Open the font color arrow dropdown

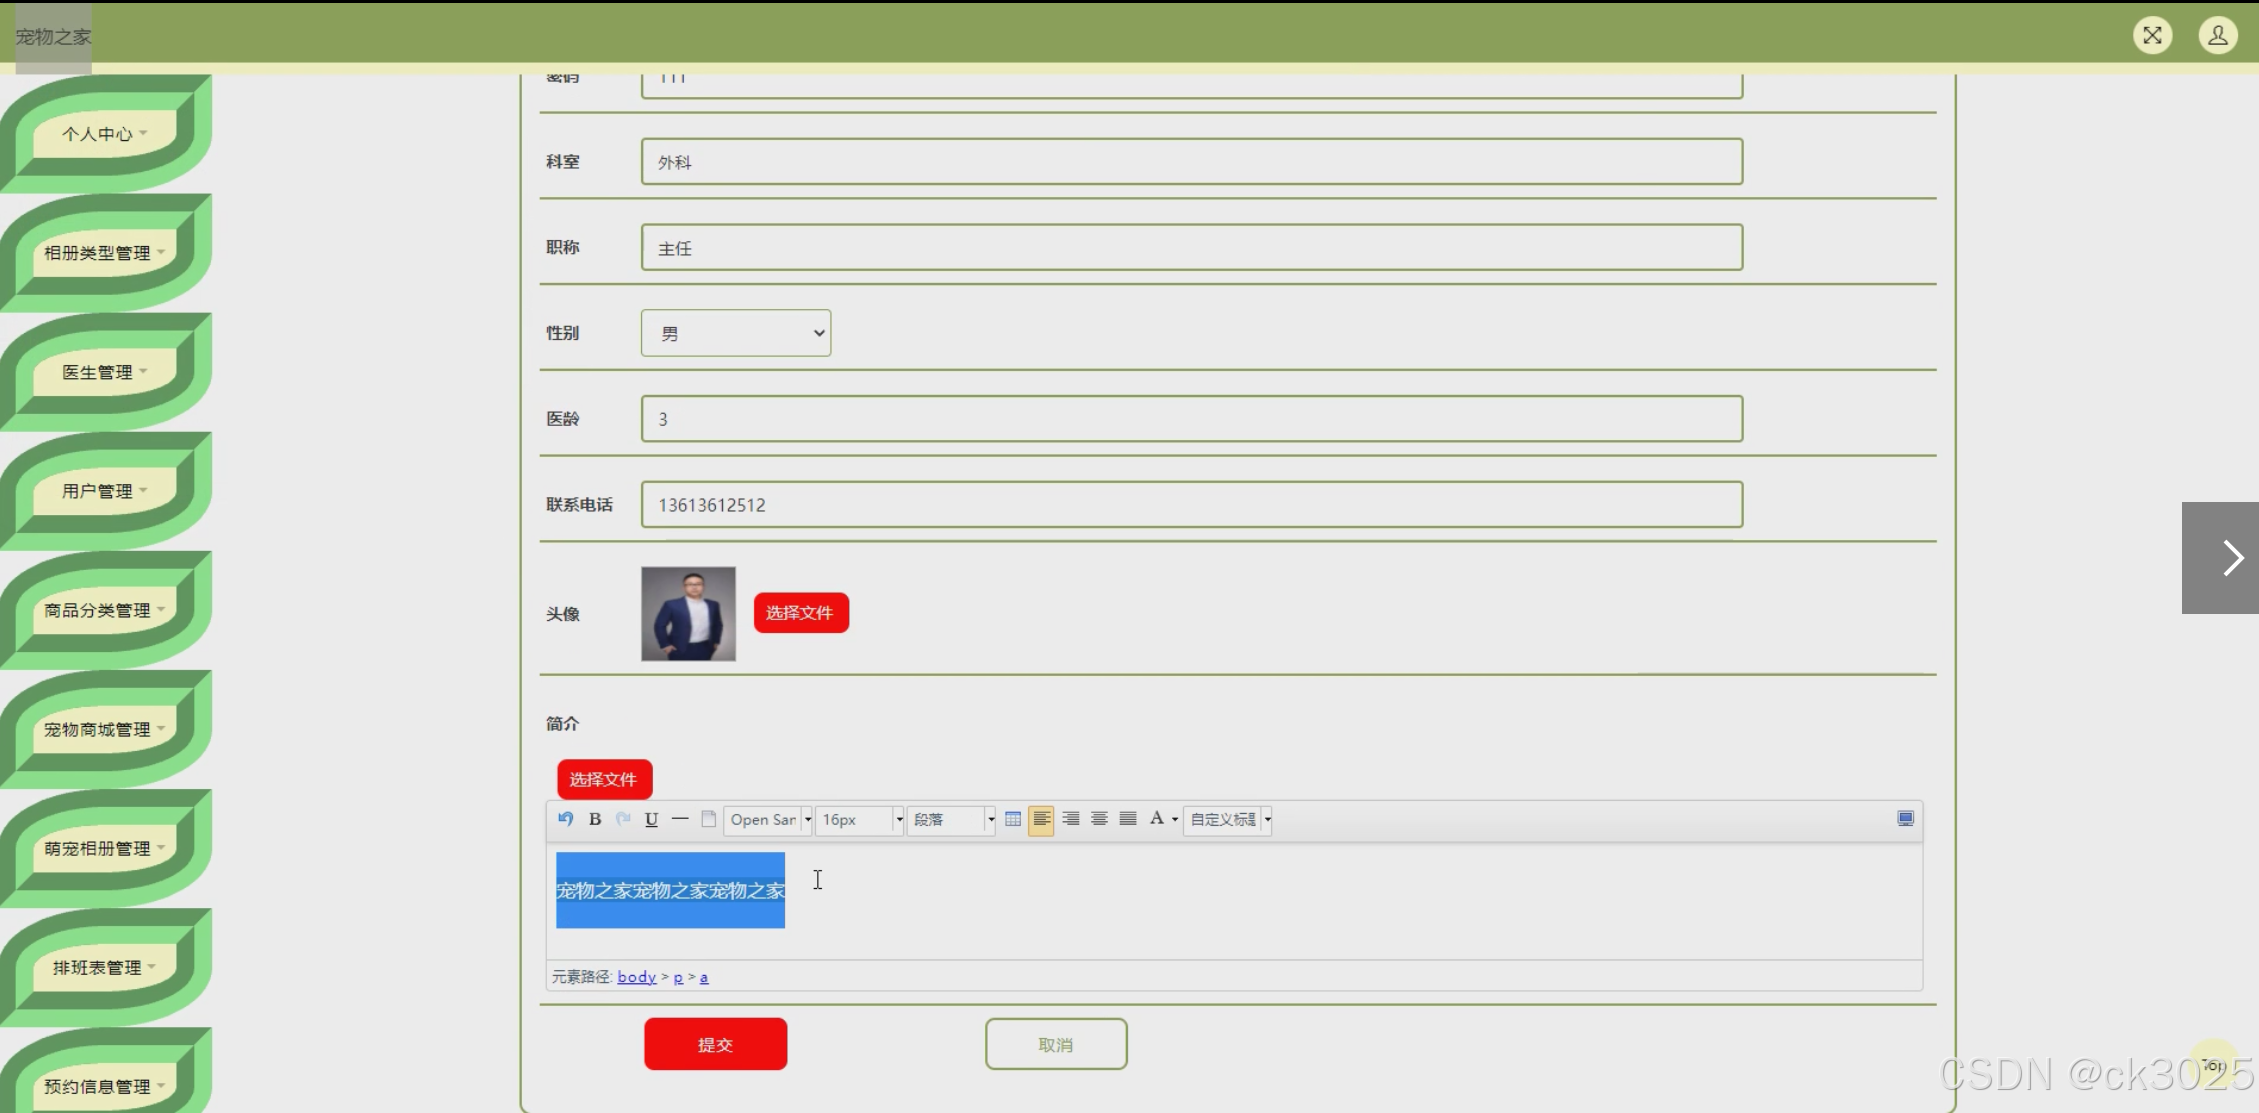tap(1175, 819)
